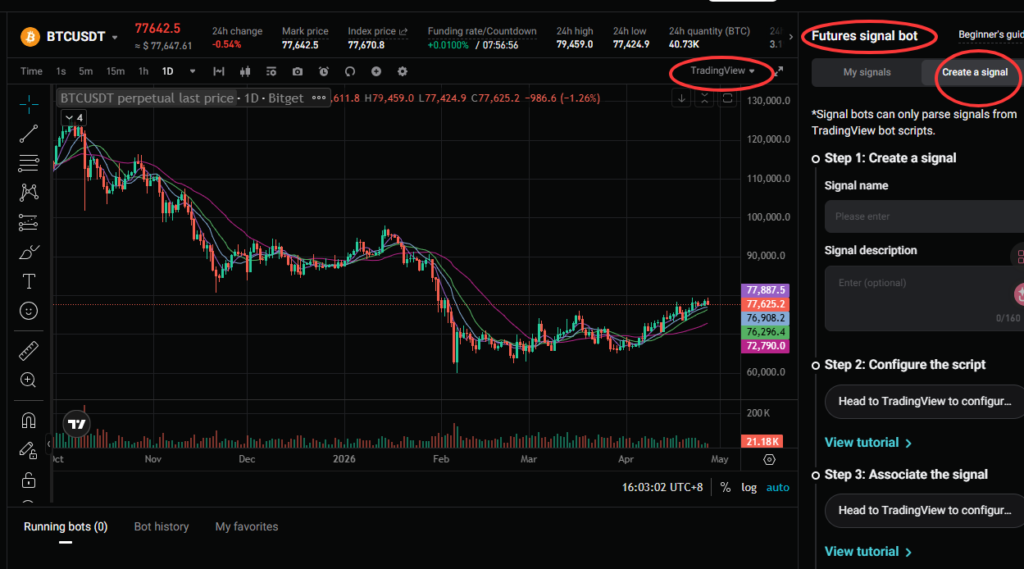
Task: Click Head to TradingView button under Step 2
Action: [924, 401]
